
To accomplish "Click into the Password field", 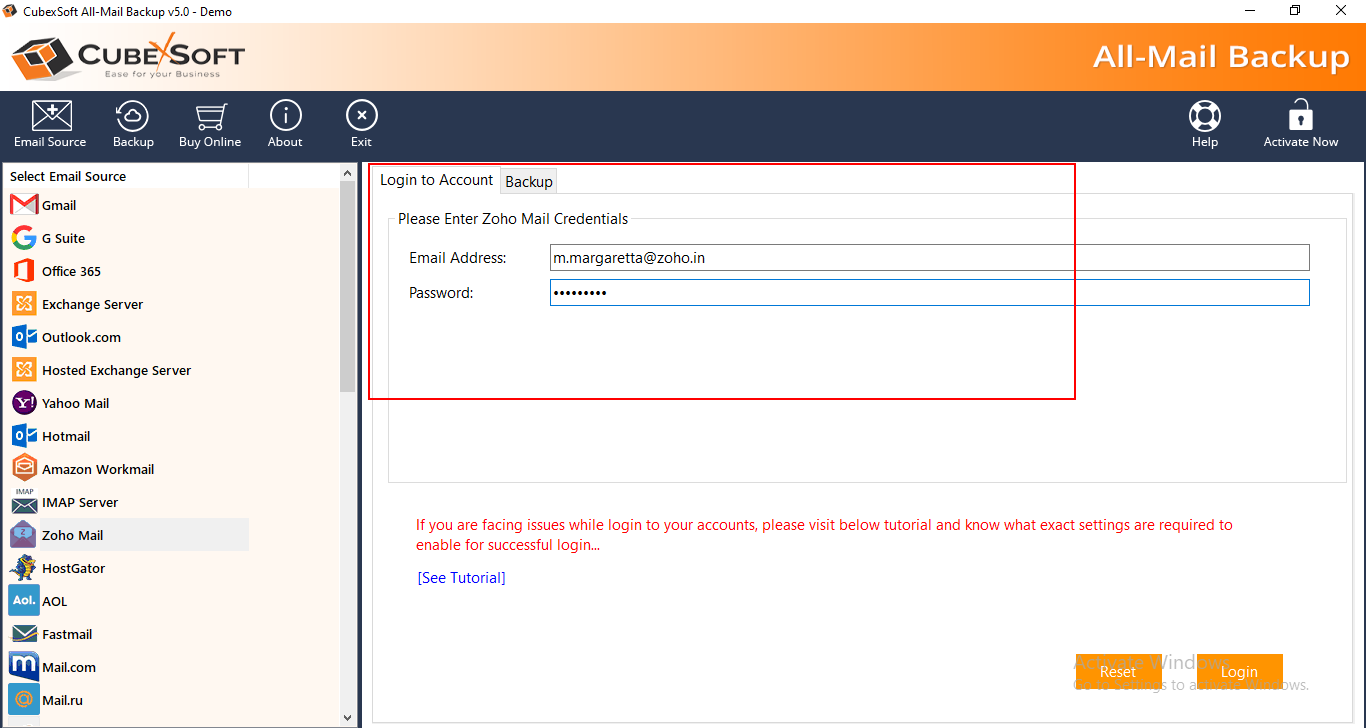I will pyautogui.click(x=928, y=292).
